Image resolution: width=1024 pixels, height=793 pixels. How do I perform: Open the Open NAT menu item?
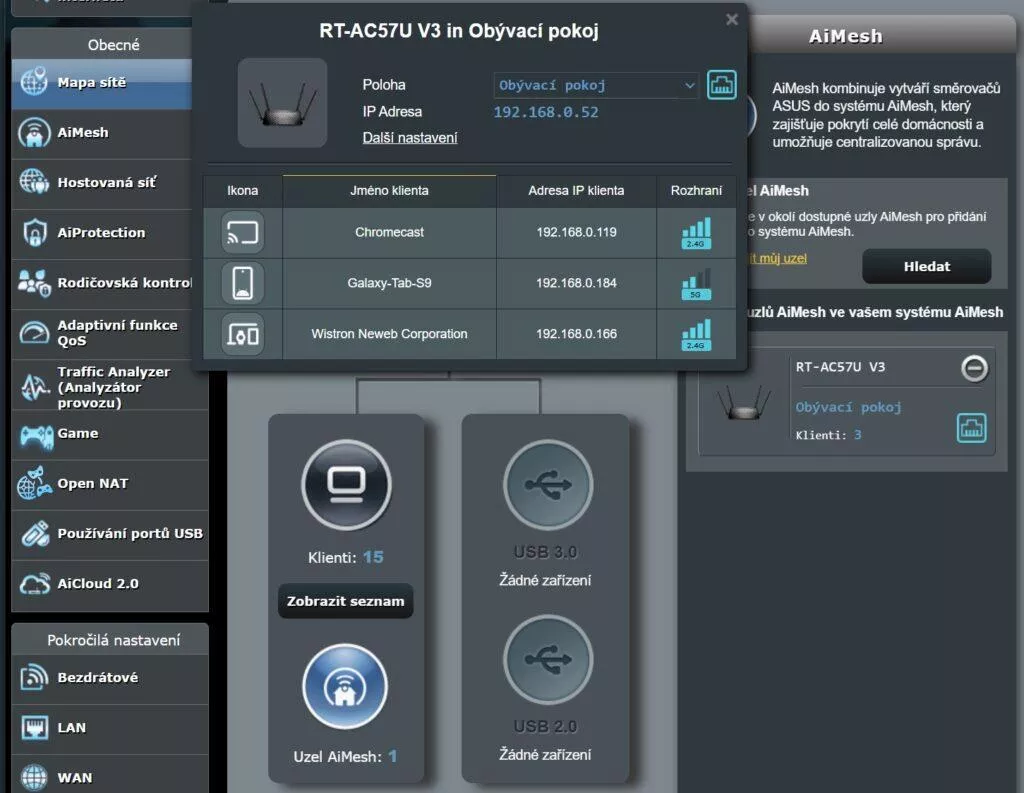(x=110, y=484)
